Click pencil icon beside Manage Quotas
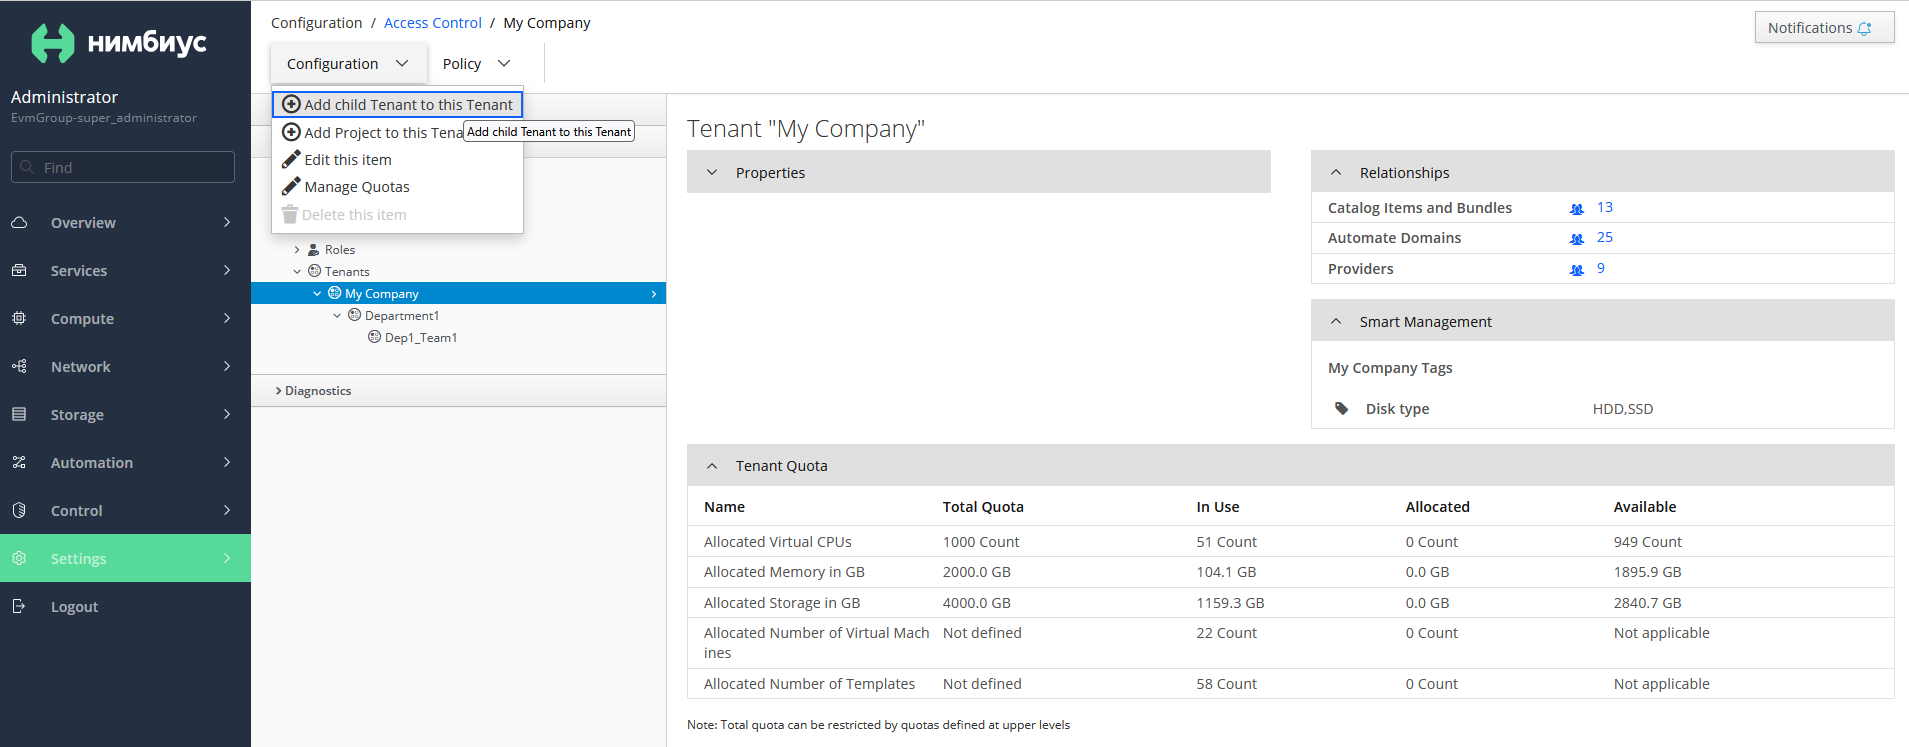Viewport: 1909px width, 747px height. click(x=291, y=186)
